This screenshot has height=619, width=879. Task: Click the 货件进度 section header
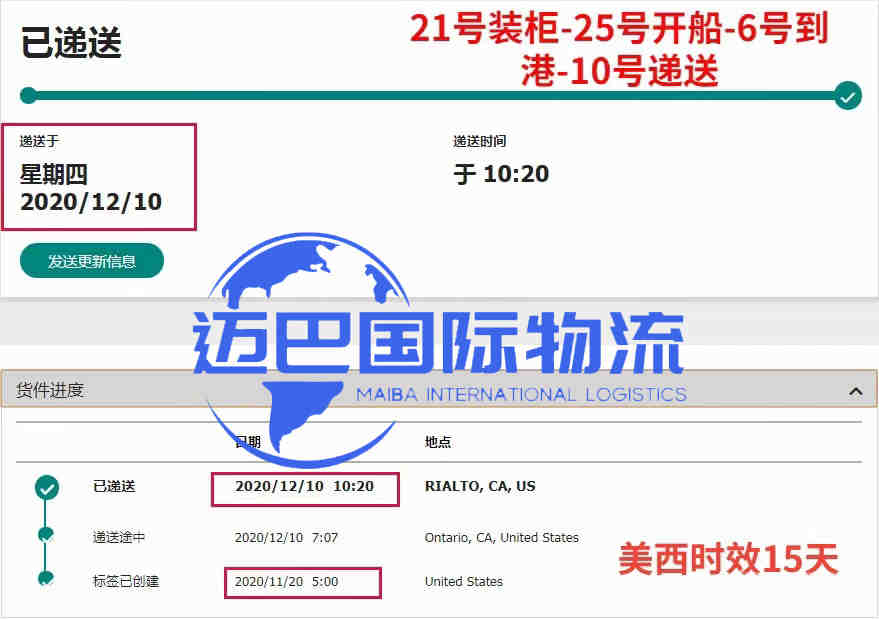(x=439, y=389)
